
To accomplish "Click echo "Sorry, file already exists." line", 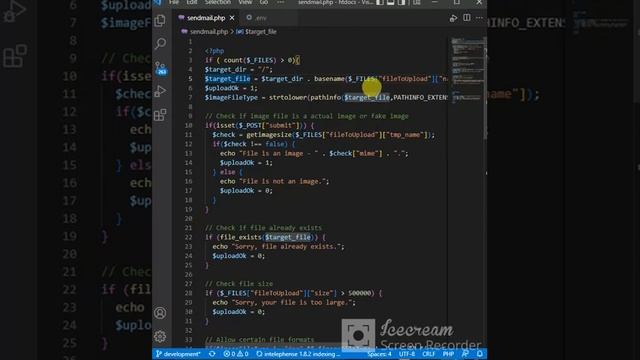I will pos(278,247).
